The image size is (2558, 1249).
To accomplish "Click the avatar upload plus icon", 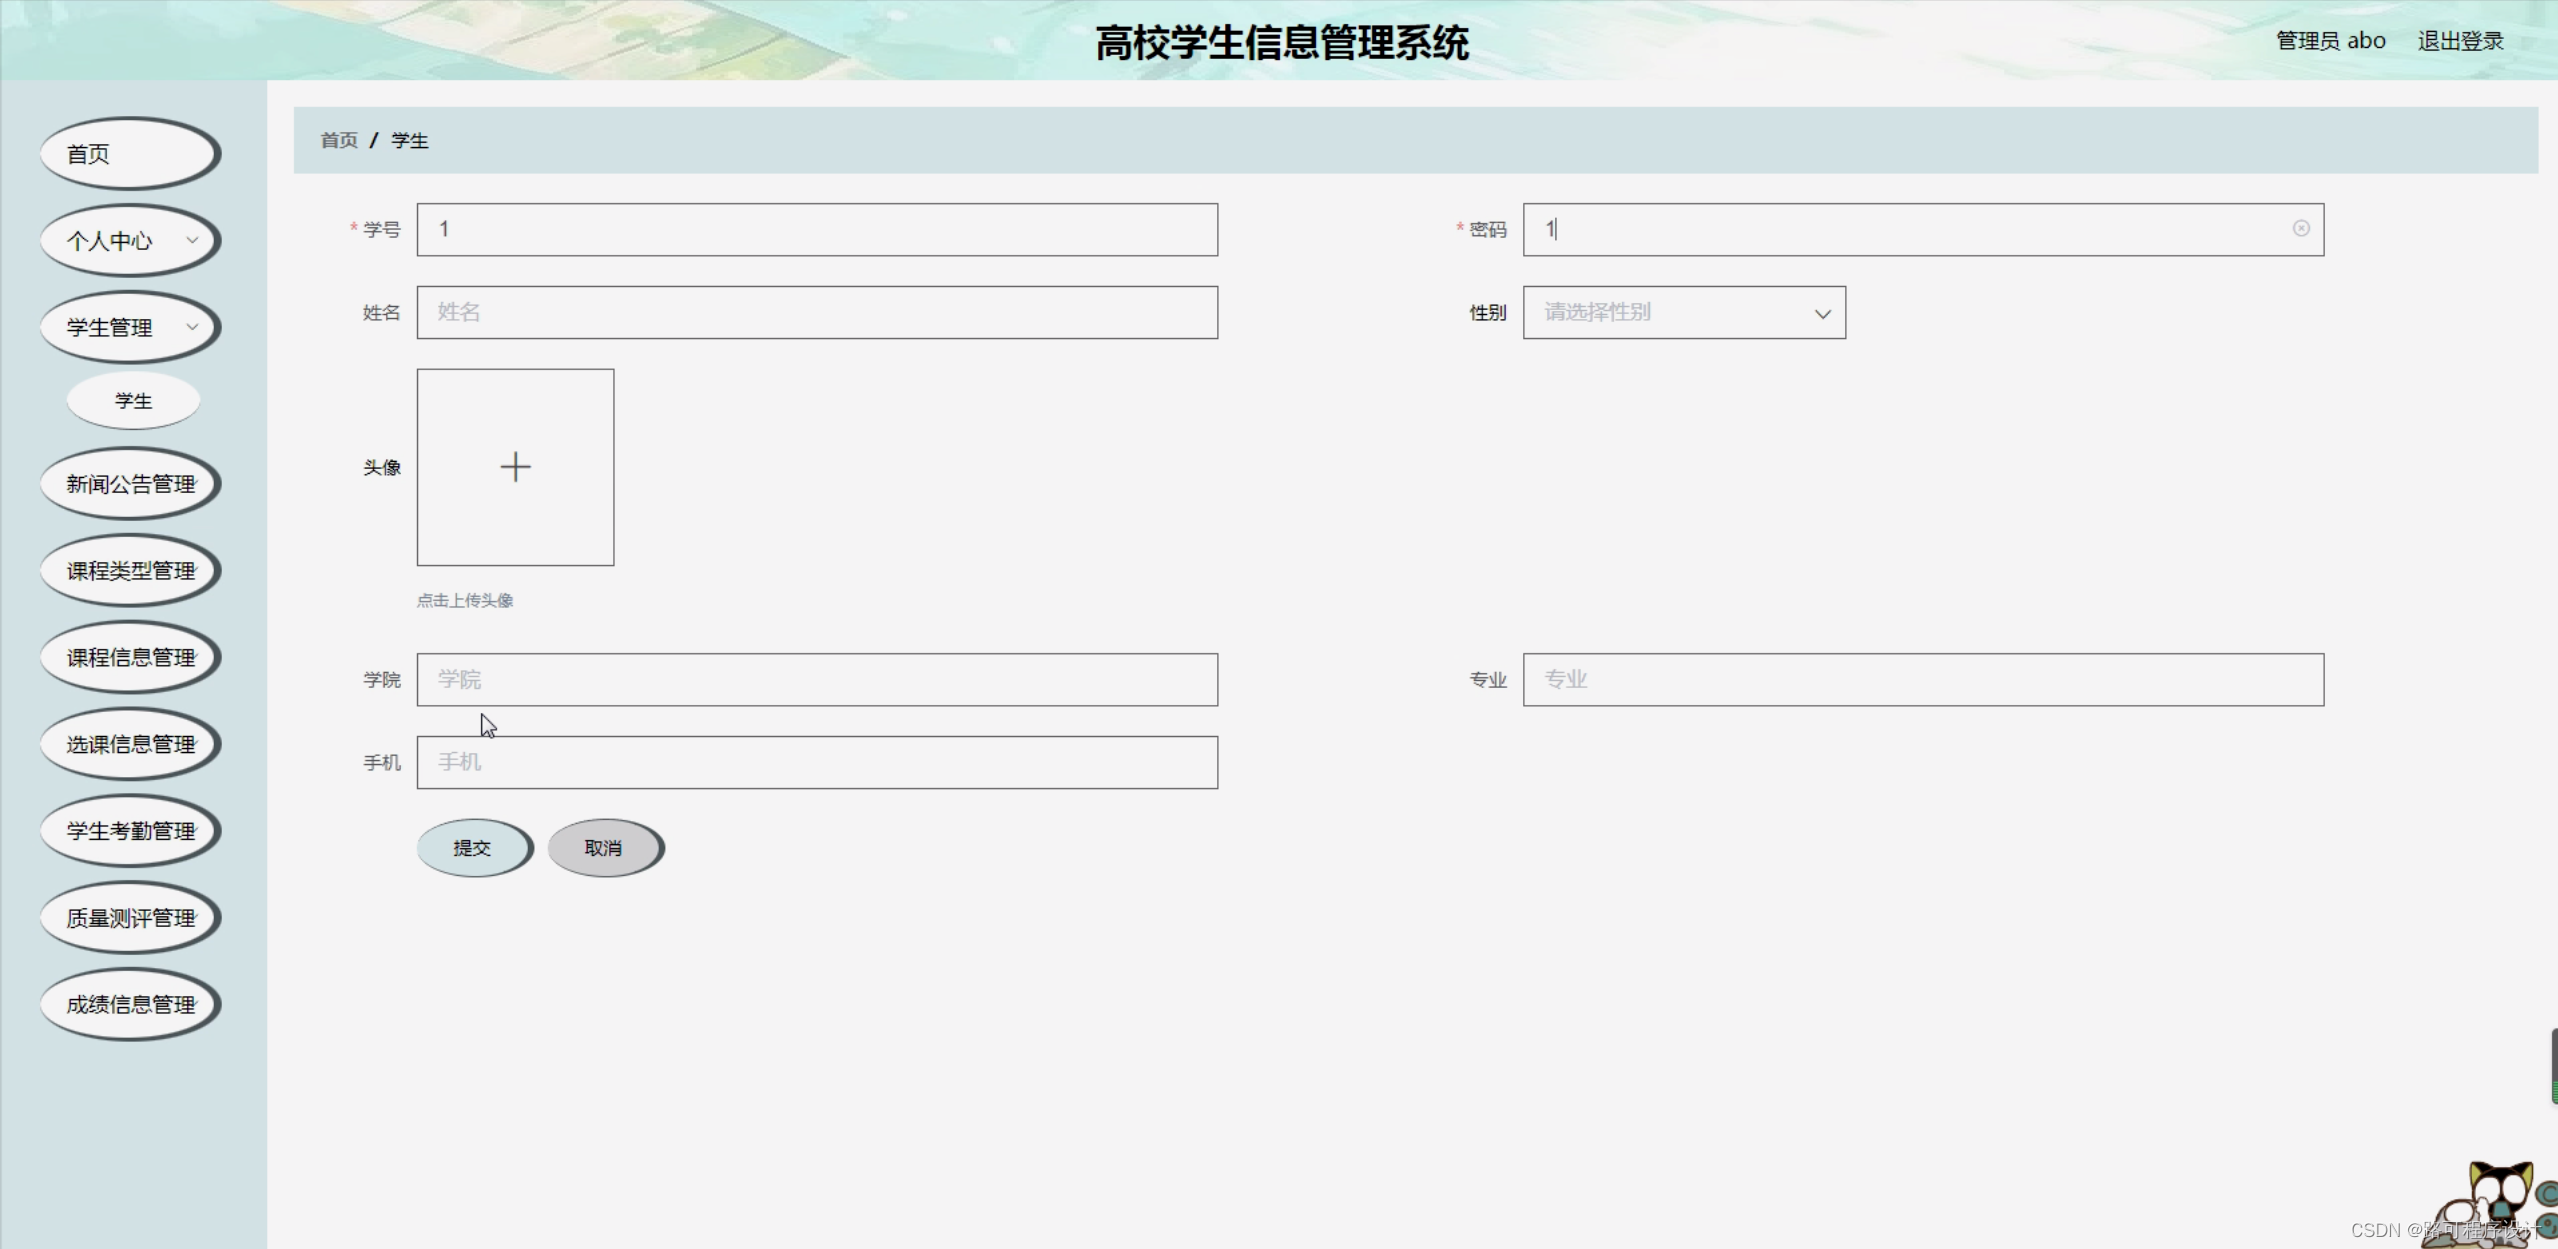I will 515,466.
